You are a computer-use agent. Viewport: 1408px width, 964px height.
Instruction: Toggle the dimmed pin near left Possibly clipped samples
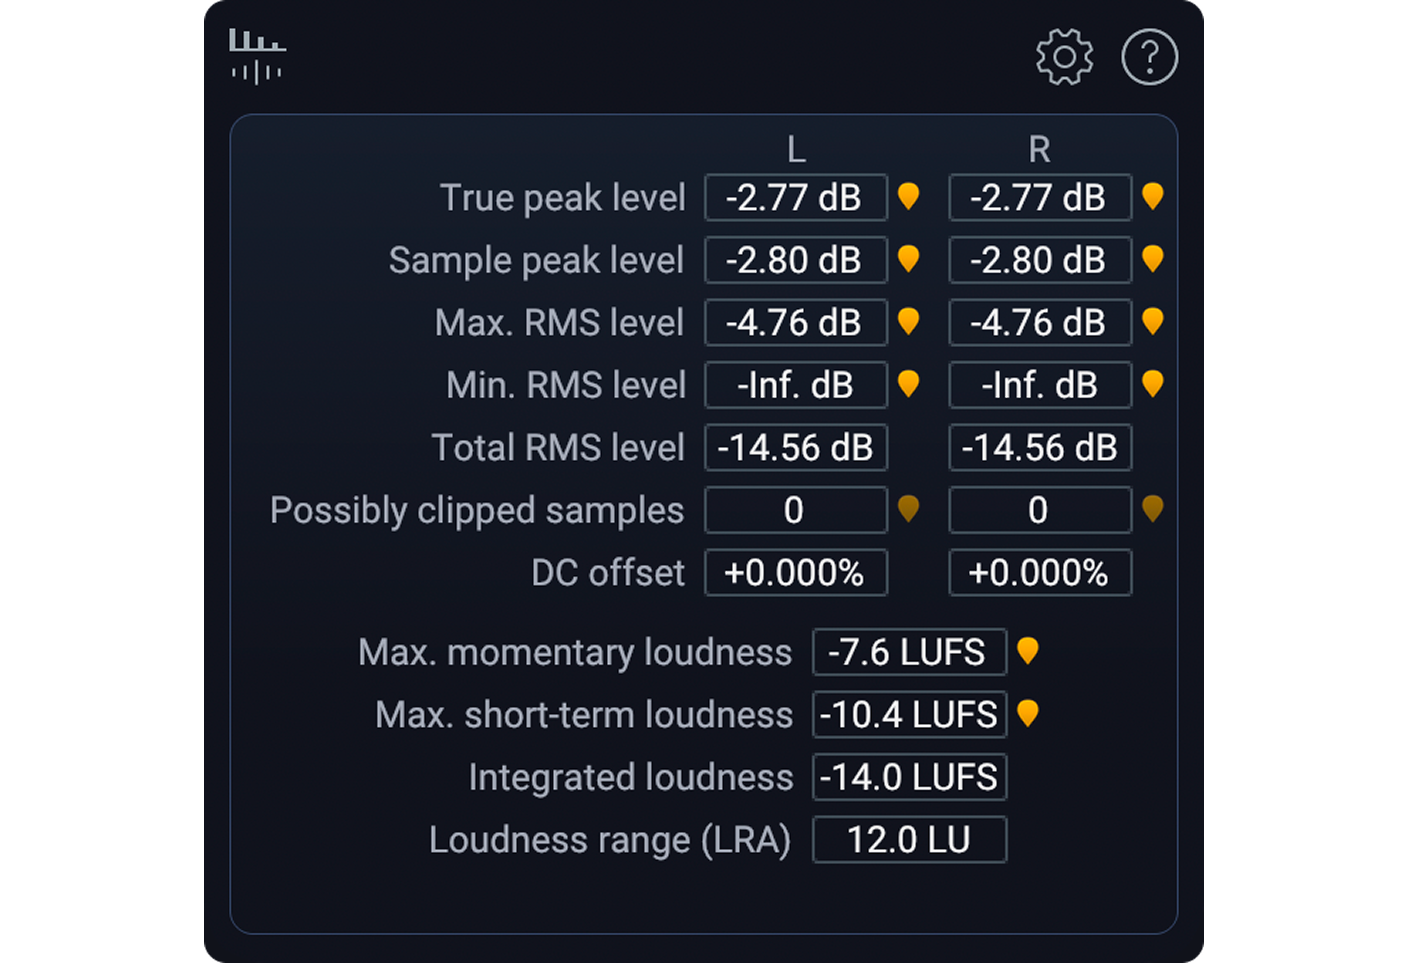point(909,510)
